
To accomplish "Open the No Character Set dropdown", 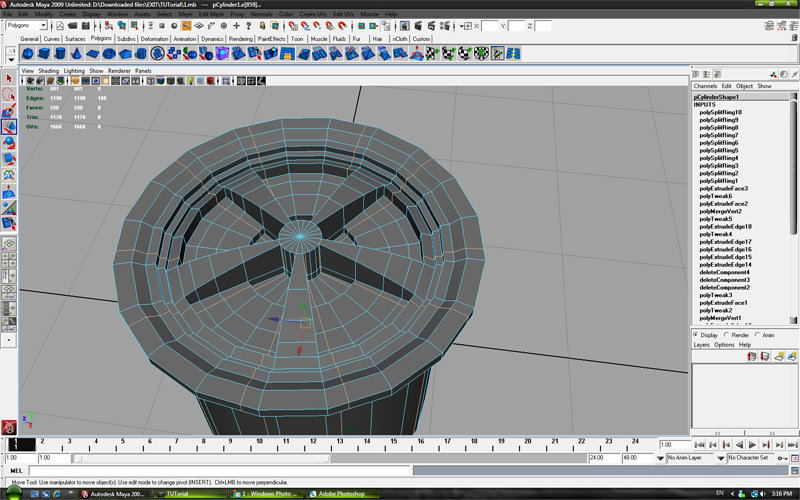I will pyautogui.click(x=748, y=458).
